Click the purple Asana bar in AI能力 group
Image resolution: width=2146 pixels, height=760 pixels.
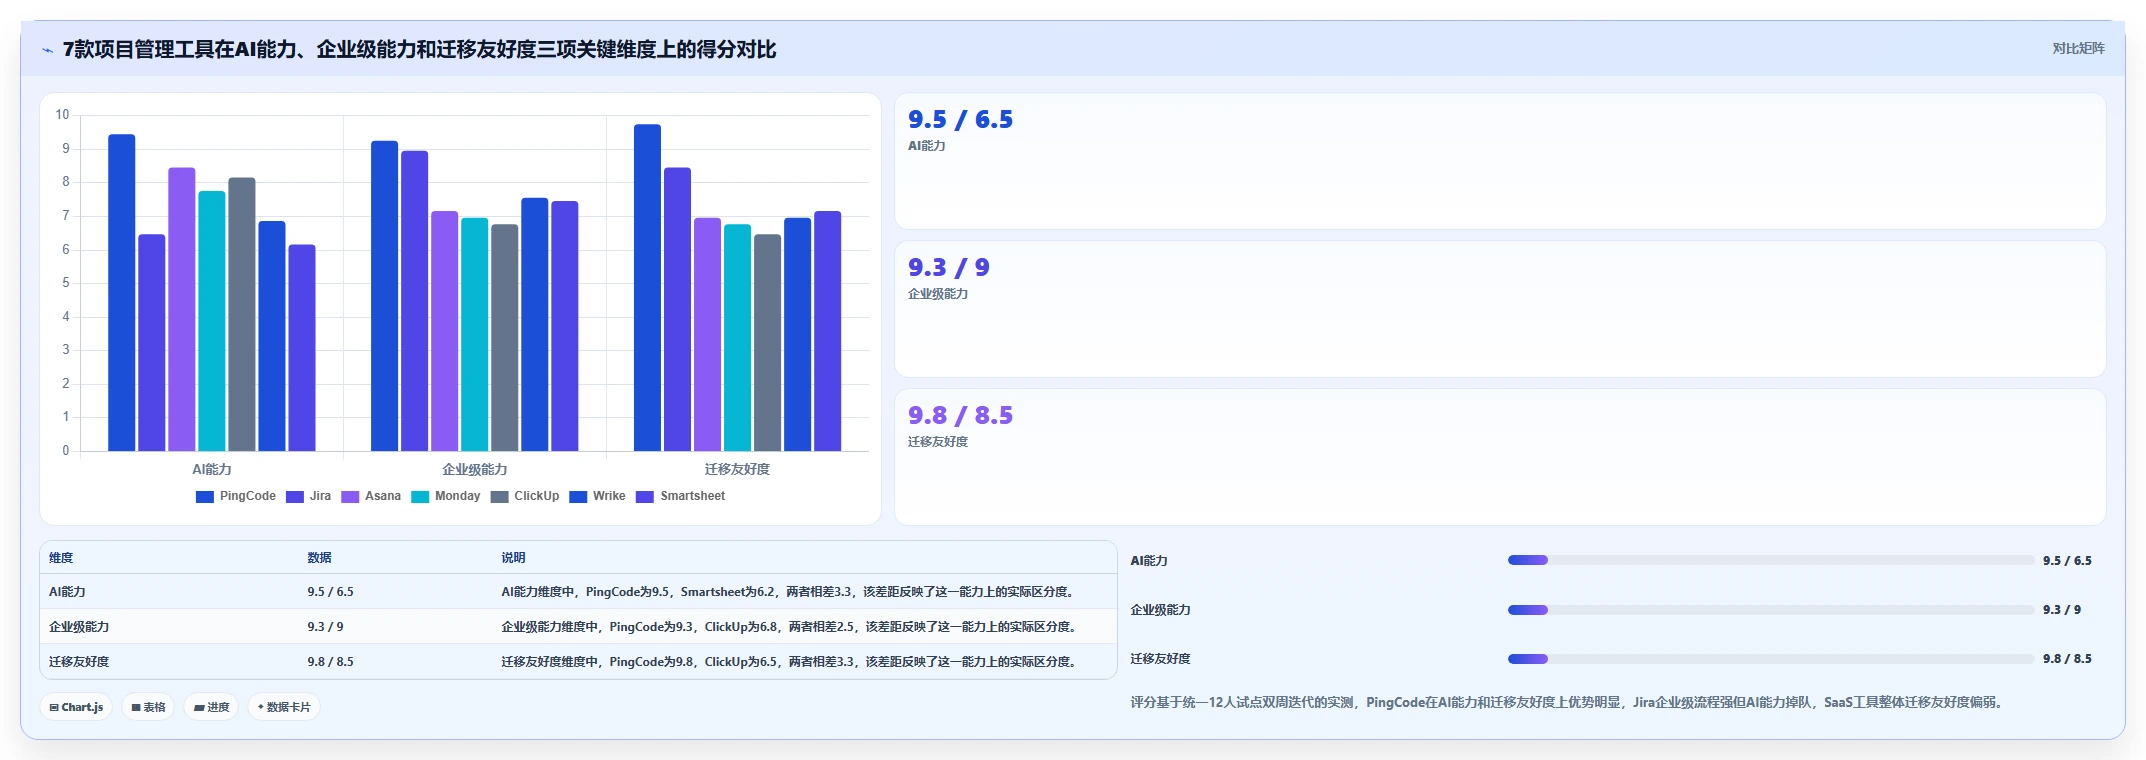pyautogui.click(x=182, y=309)
